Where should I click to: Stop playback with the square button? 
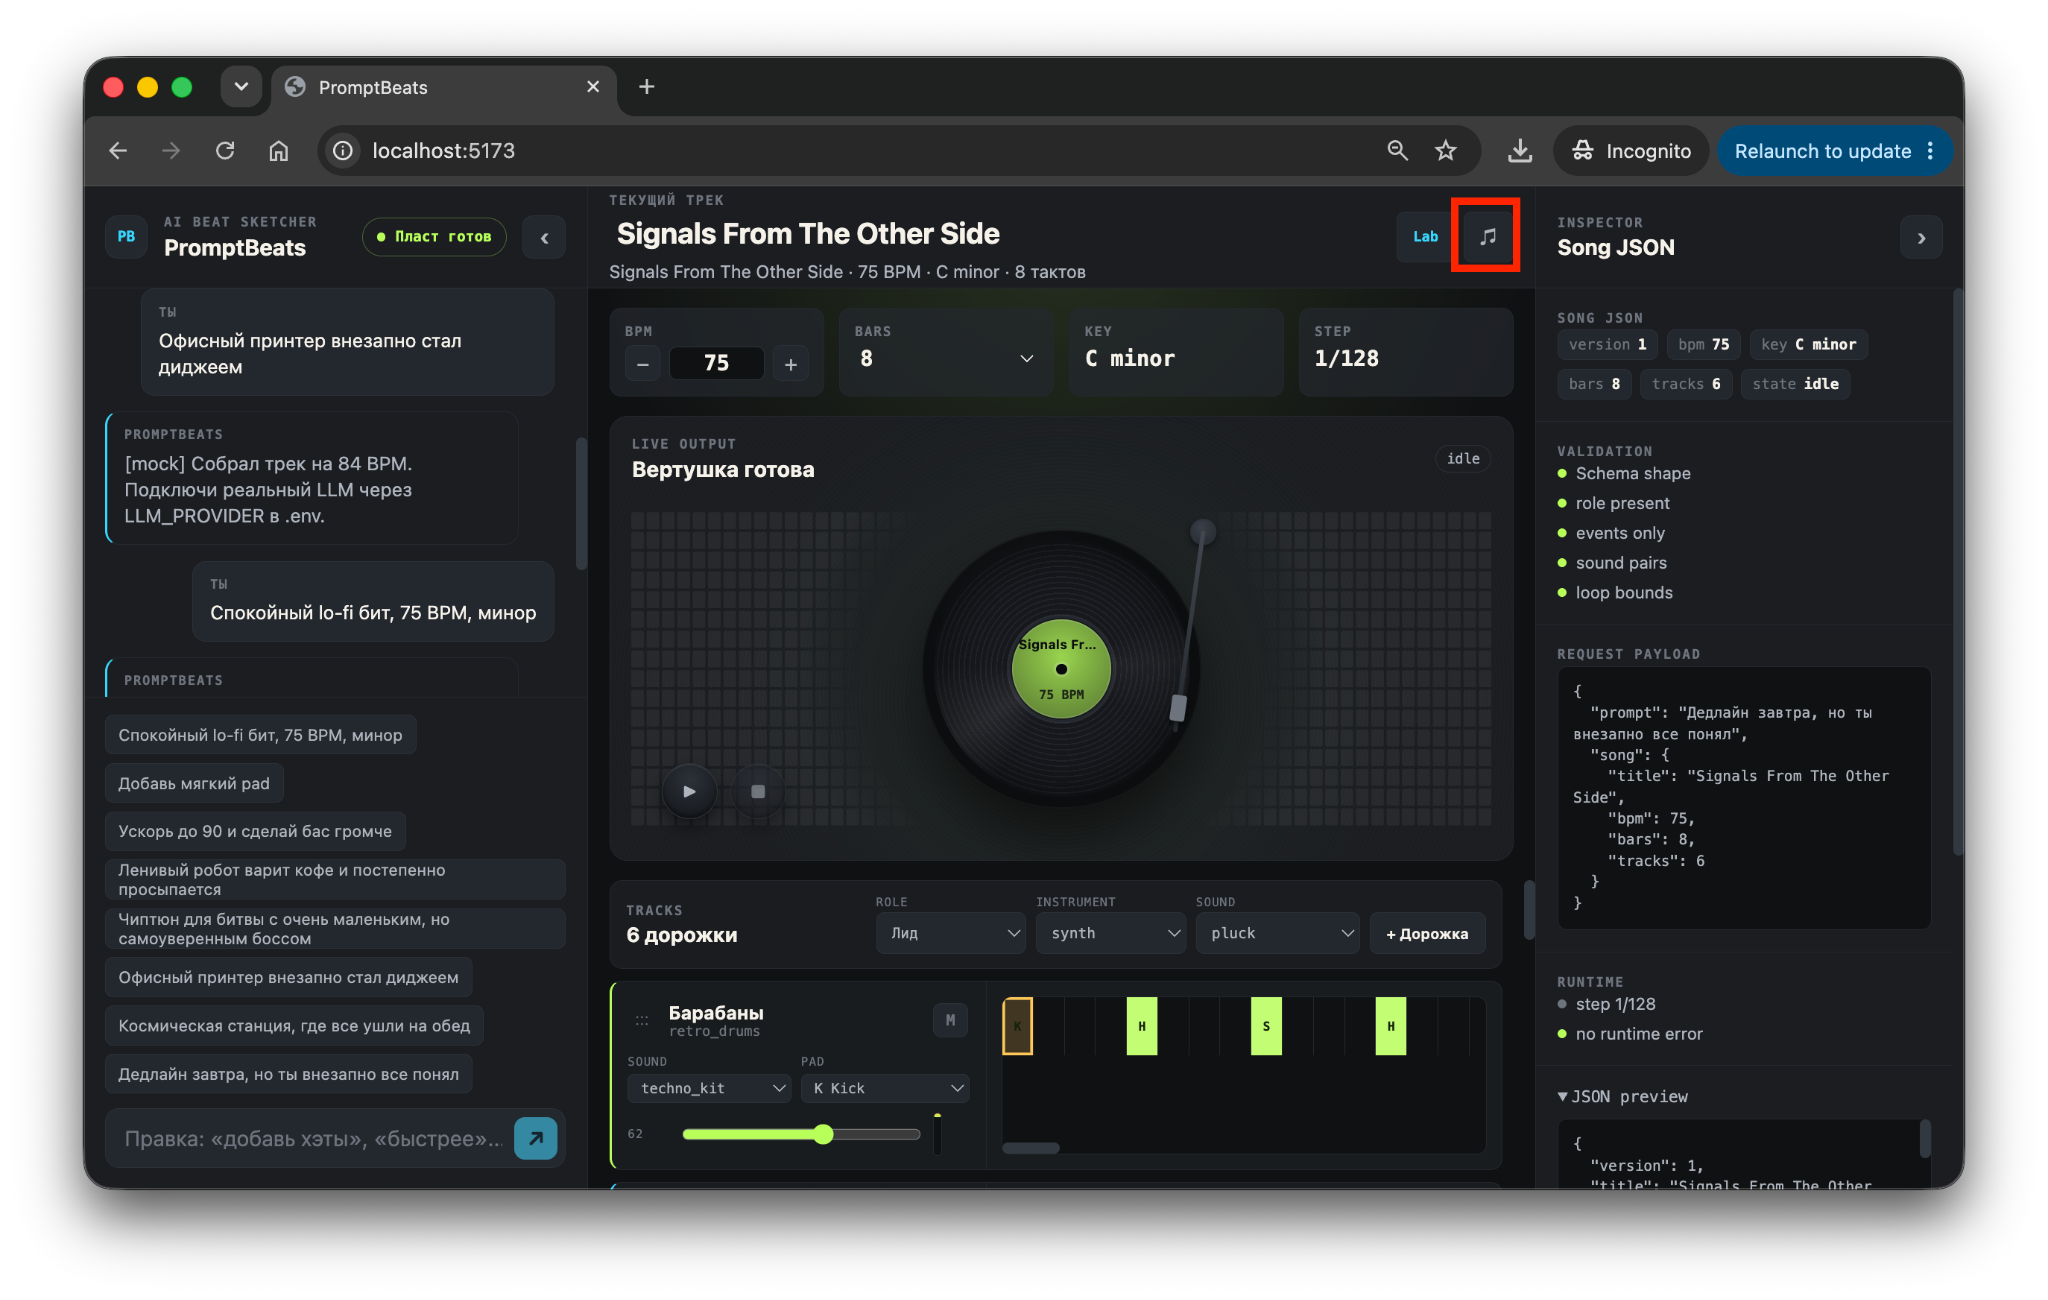click(758, 791)
